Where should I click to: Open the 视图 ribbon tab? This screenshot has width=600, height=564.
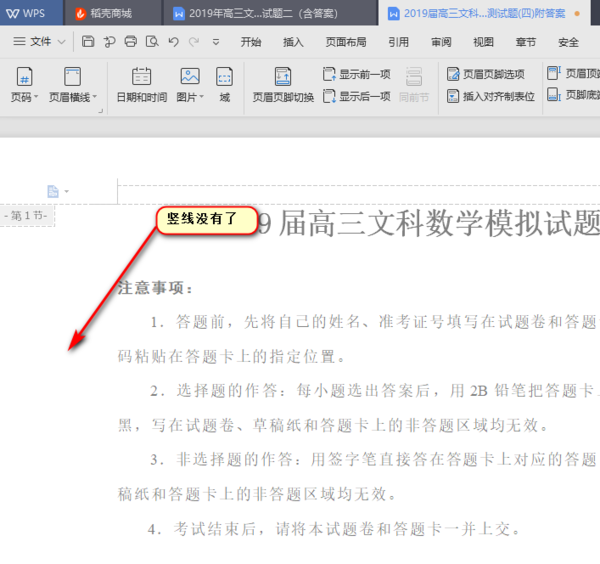[x=483, y=42]
